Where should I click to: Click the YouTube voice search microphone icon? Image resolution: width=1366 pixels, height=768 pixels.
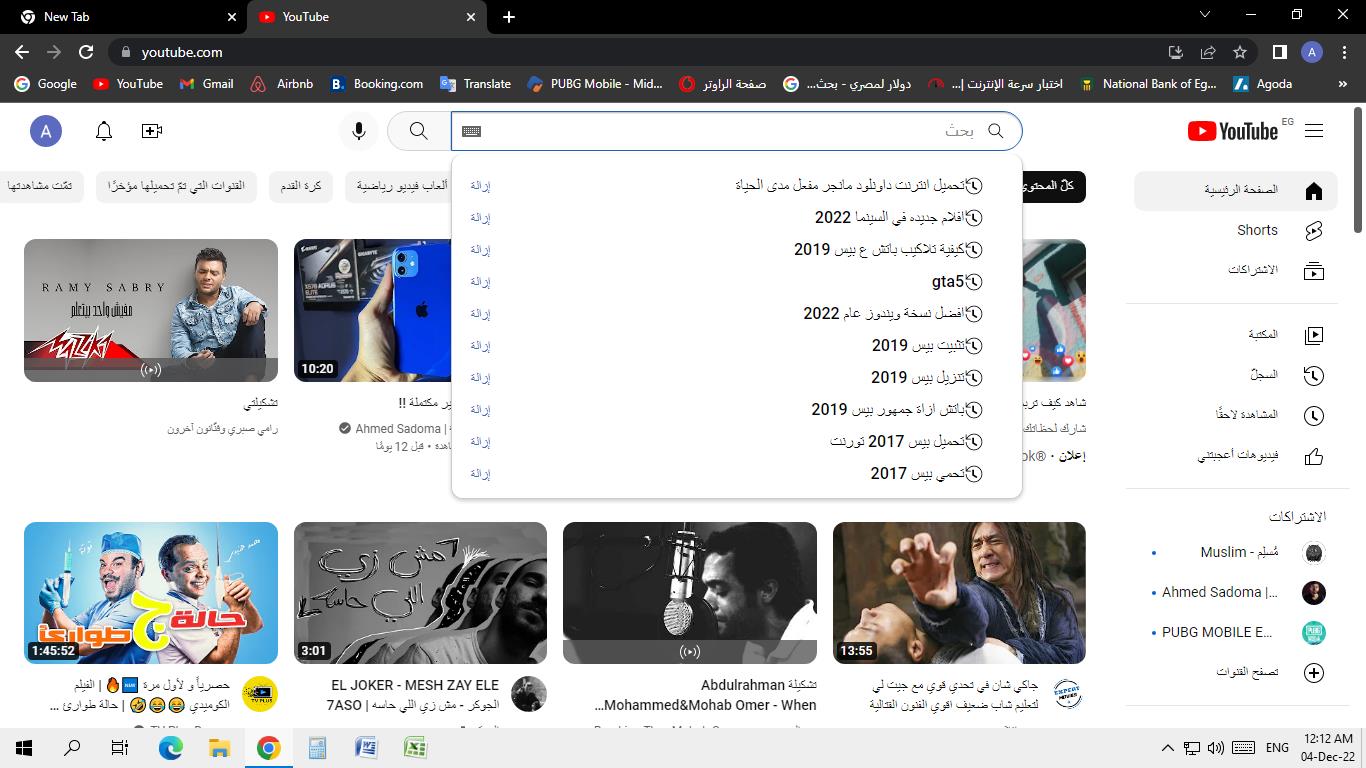(358, 131)
